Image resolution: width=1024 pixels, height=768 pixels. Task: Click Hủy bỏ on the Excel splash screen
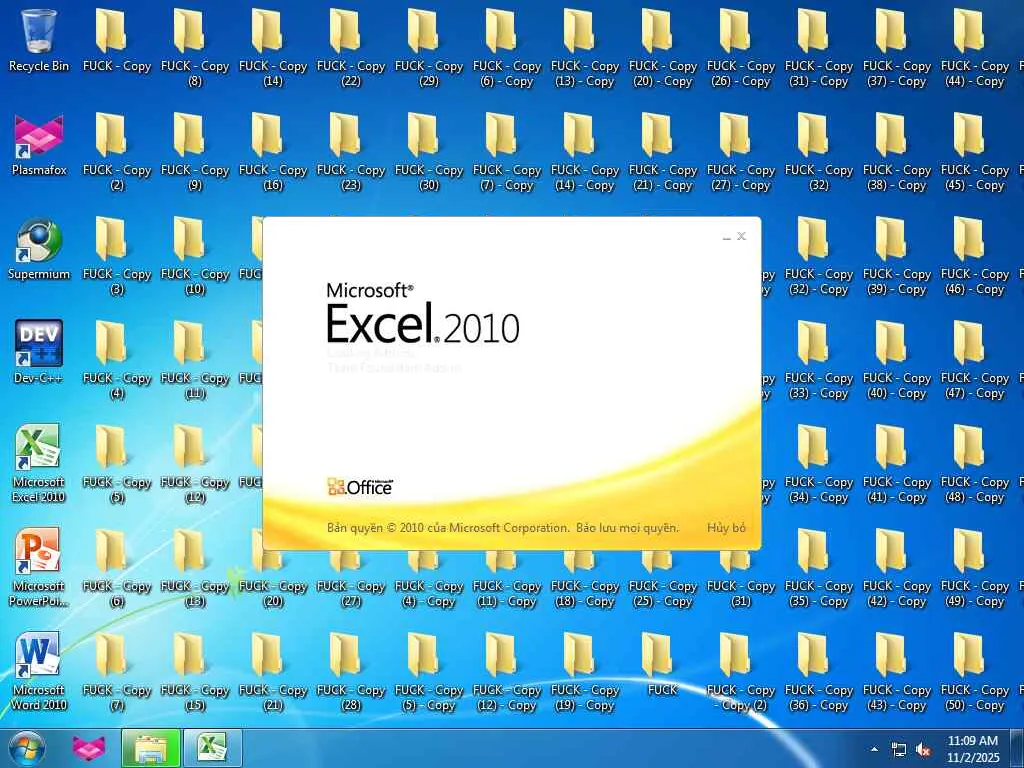(x=726, y=528)
